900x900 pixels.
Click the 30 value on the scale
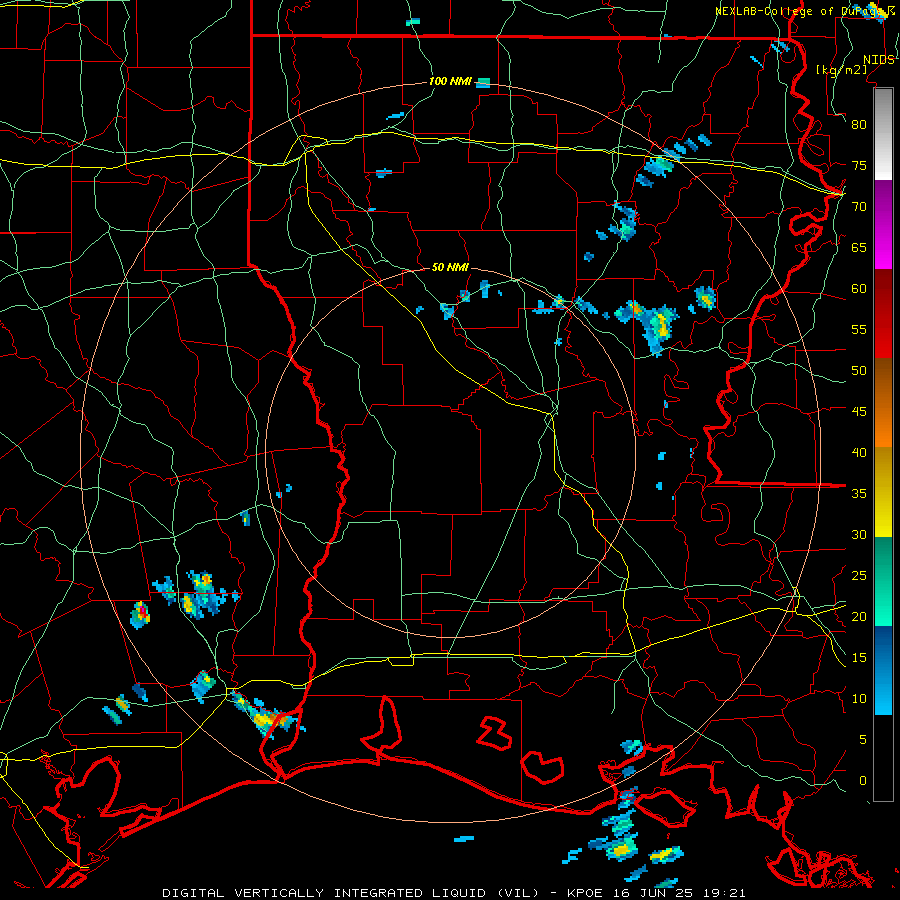point(859,534)
